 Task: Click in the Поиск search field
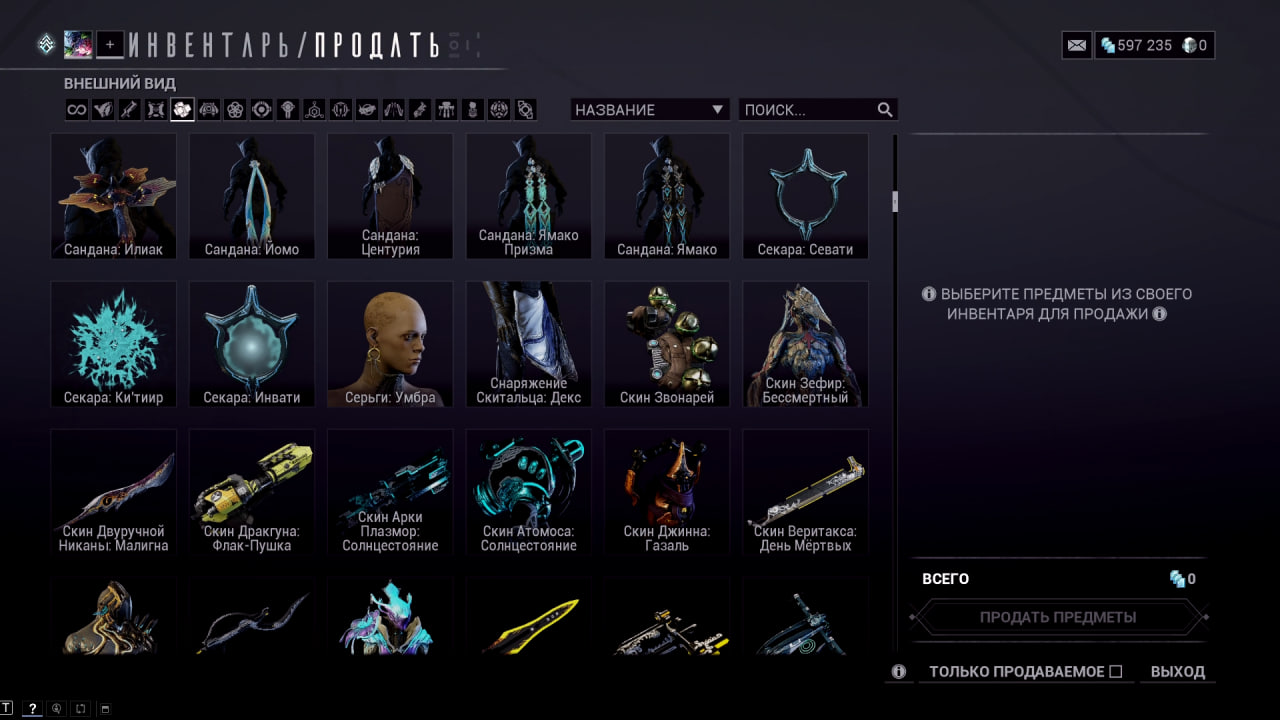click(x=808, y=110)
